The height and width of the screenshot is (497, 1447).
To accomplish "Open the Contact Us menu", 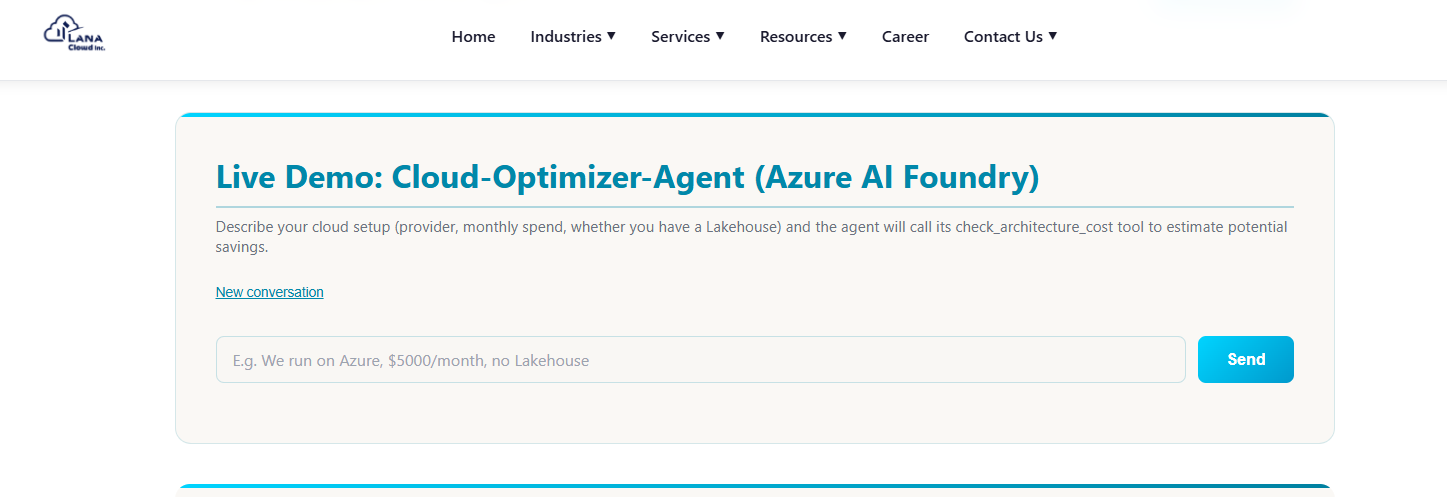I will coord(1003,37).
